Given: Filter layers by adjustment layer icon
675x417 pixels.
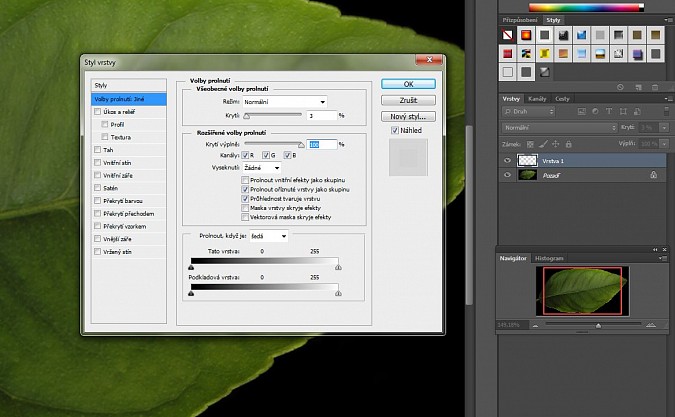Looking at the screenshot, I should point(595,111).
